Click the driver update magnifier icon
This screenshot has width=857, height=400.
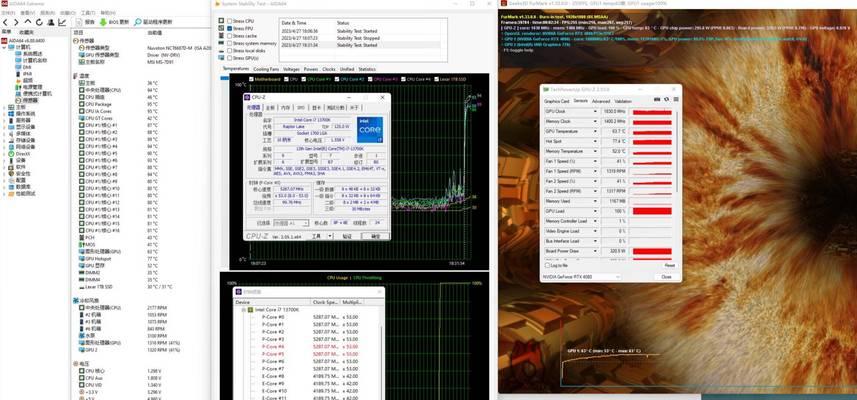(x=138, y=22)
